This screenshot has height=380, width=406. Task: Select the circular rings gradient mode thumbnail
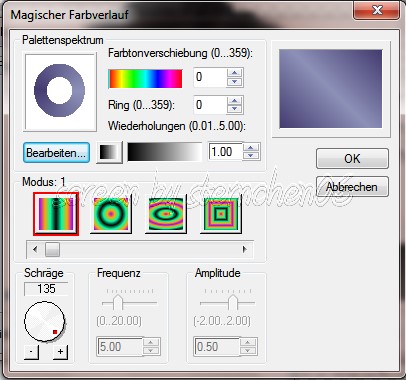(x=111, y=214)
